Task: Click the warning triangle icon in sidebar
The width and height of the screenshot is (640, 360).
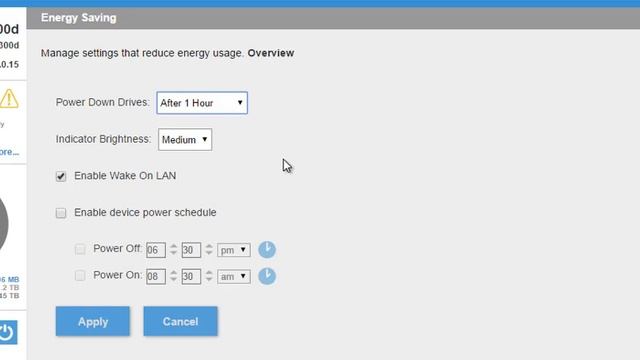Action: pos(9,98)
